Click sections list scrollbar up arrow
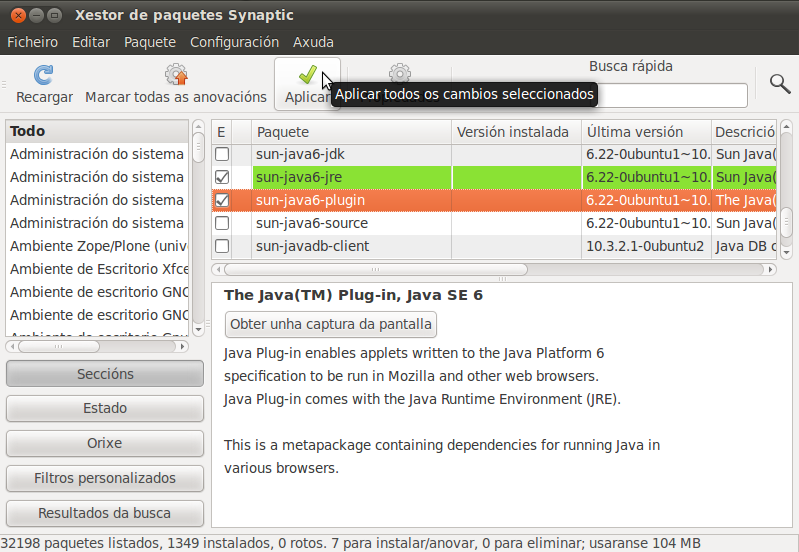799x552 pixels. tap(199, 126)
